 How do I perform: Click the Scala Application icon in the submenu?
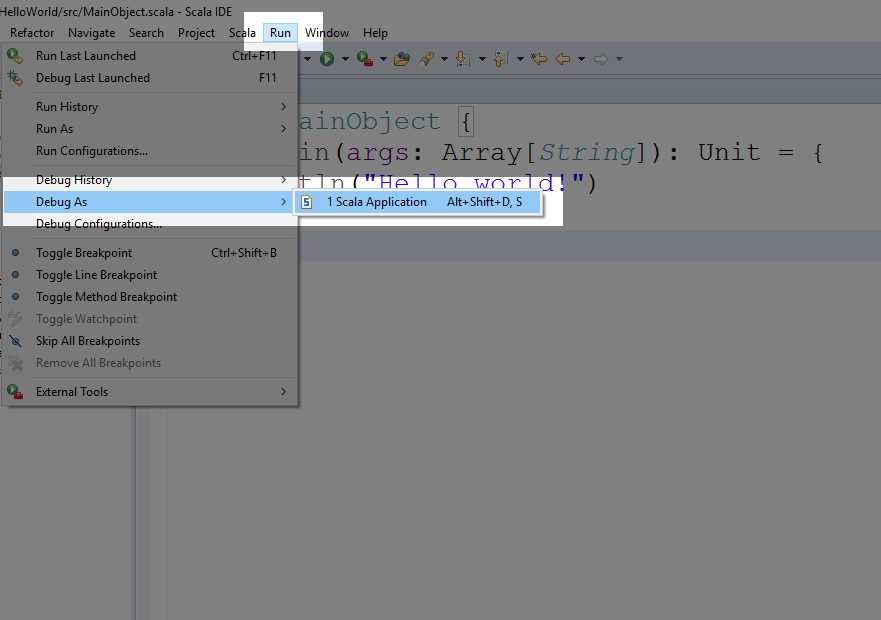click(306, 201)
